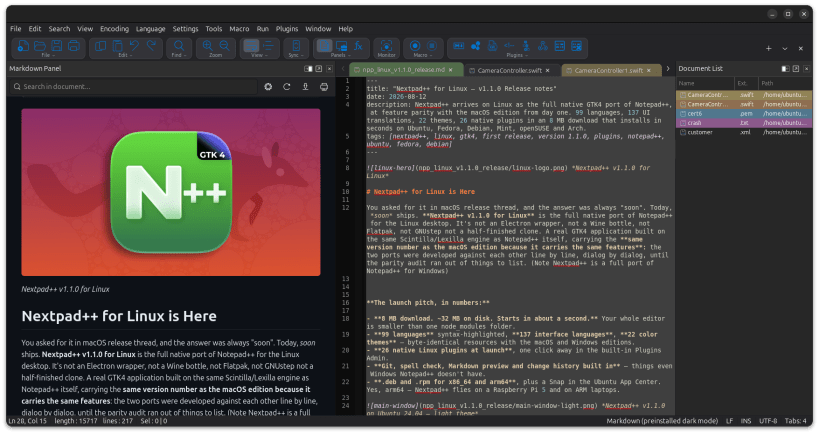Expand the Macro toolbar group dropdown
This screenshot has width=819, height=434.
click(423, 55)
